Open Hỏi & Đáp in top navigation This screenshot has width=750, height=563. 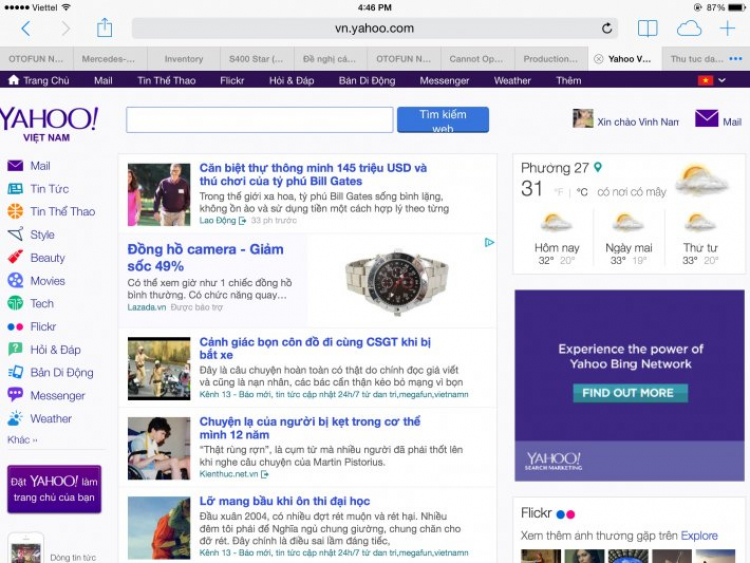[x=291, y=80]
